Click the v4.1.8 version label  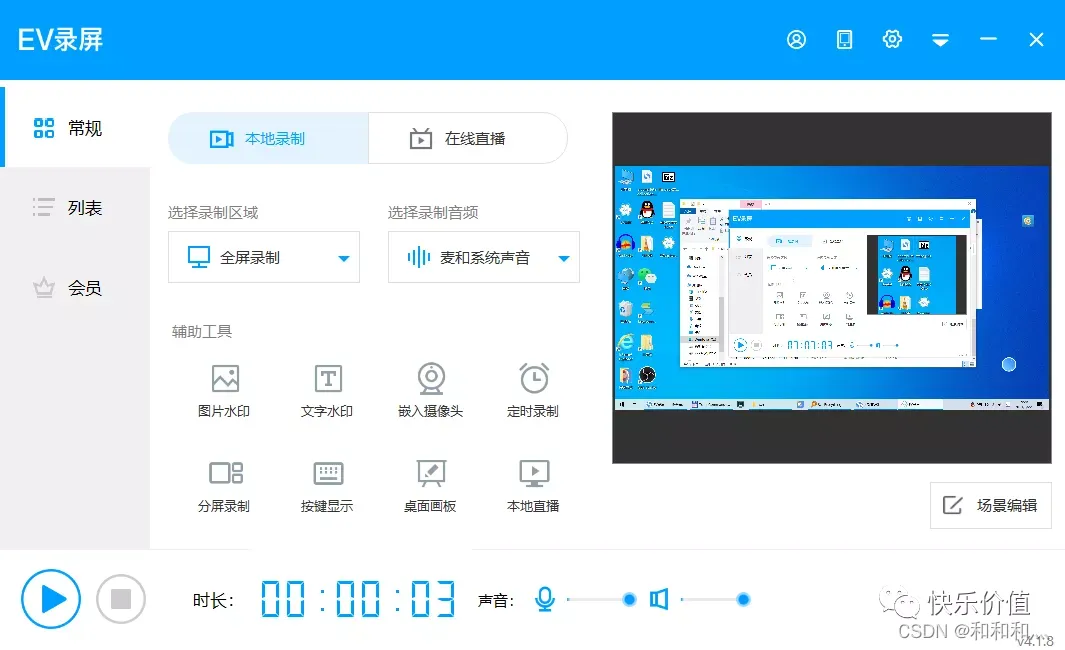click(1034, 640)
